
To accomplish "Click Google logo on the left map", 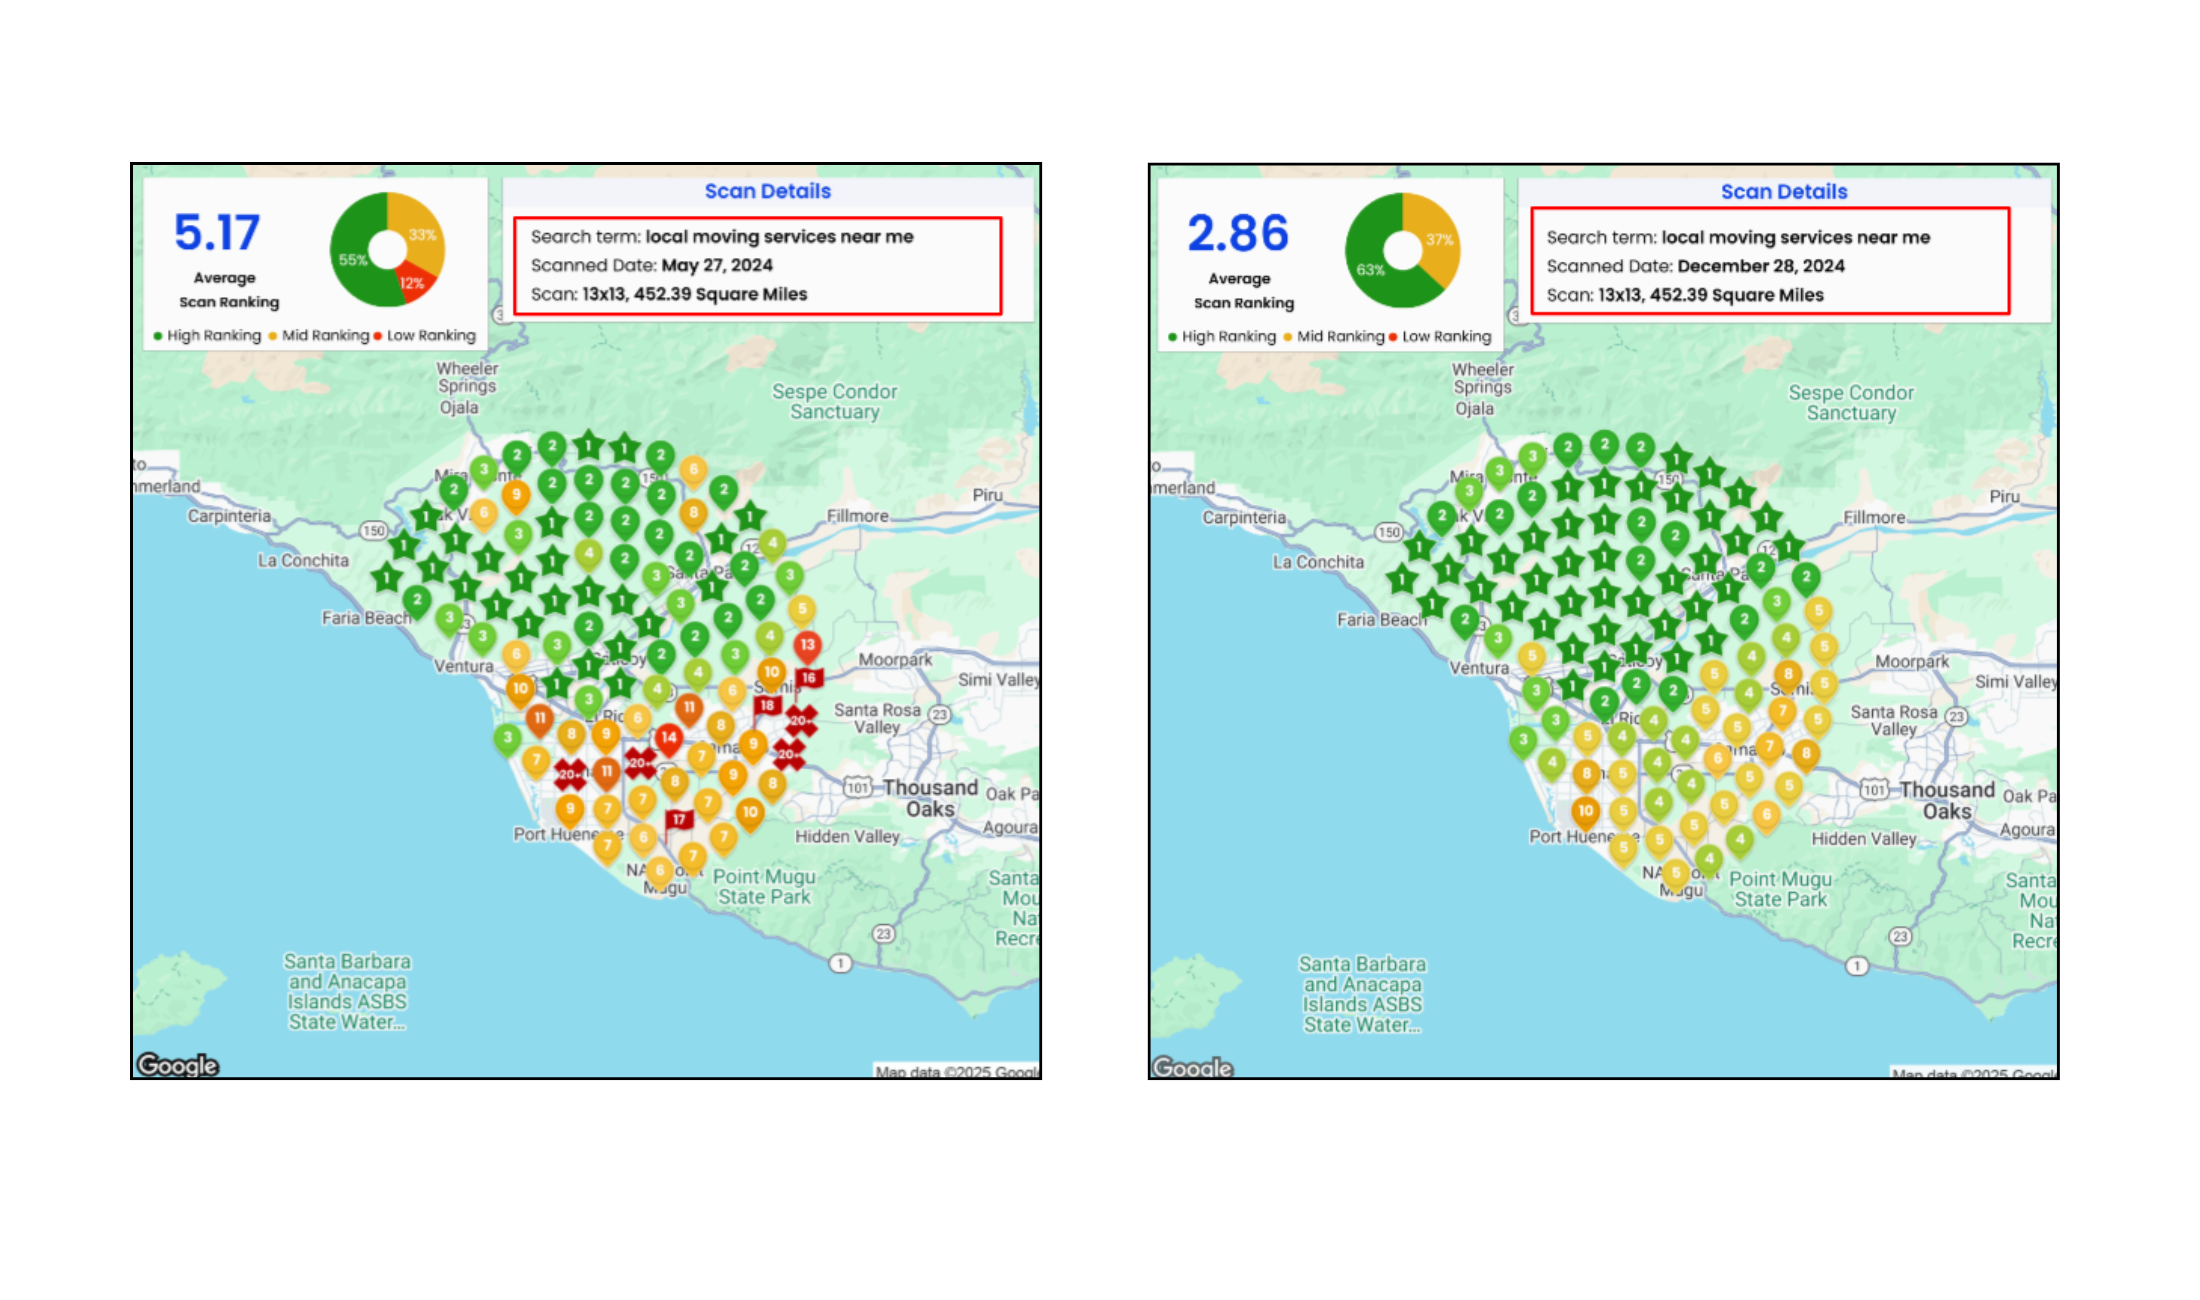I will (178, 1065).
